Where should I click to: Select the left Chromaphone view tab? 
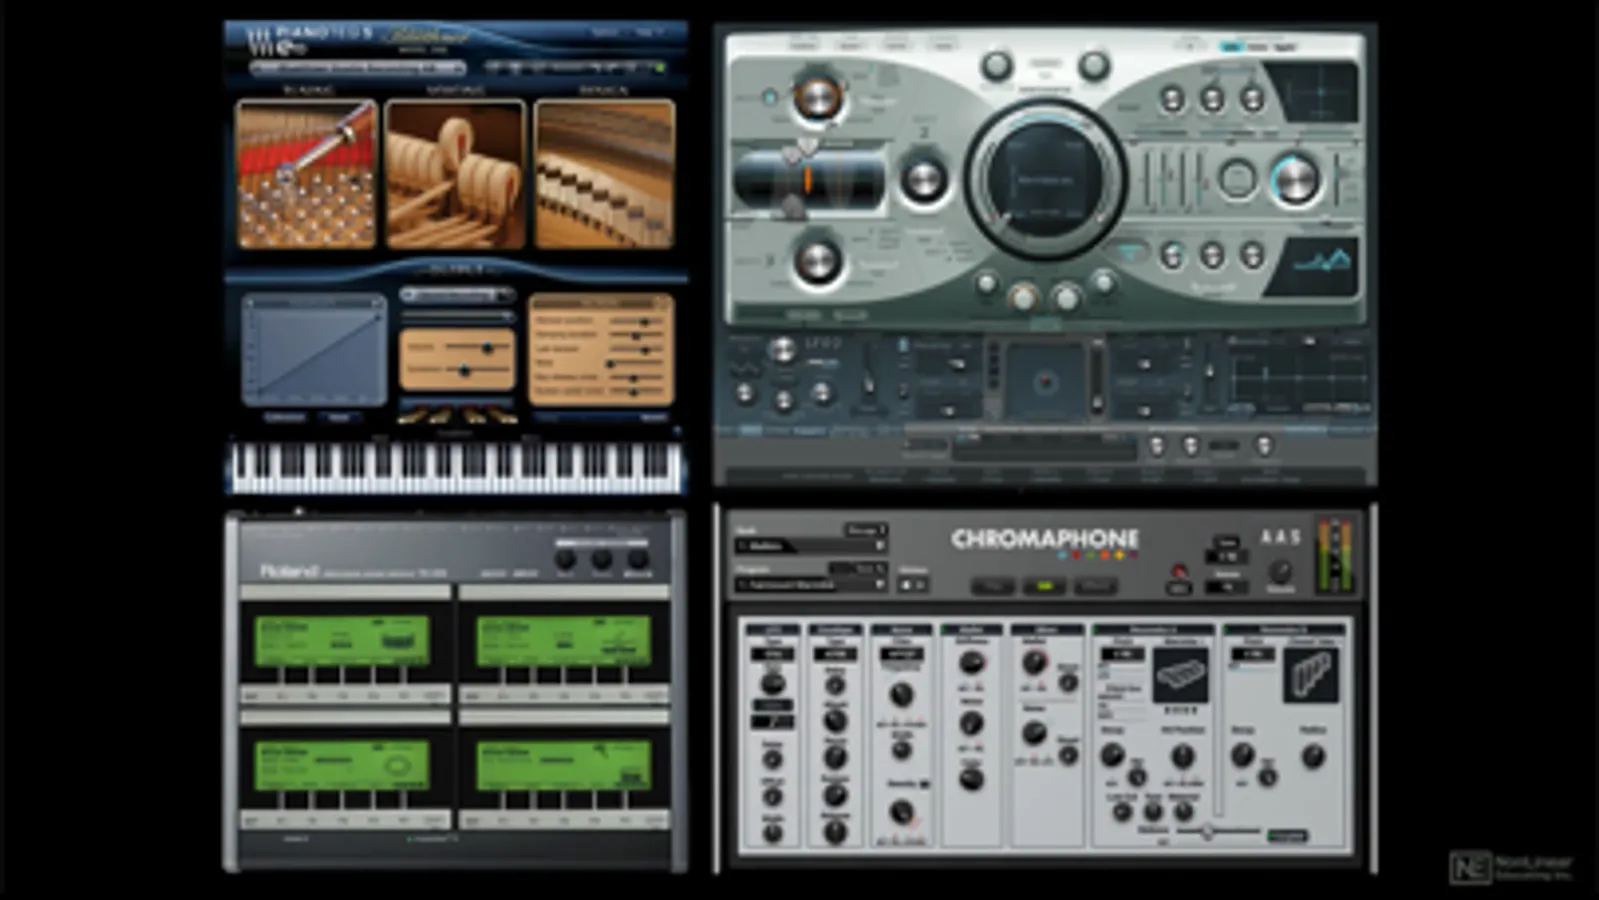tap(993, 586)
